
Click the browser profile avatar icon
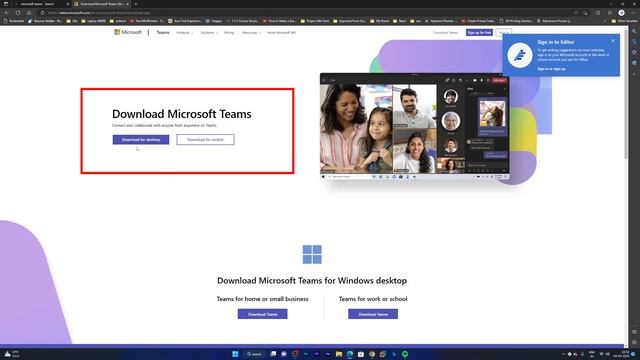621,13
